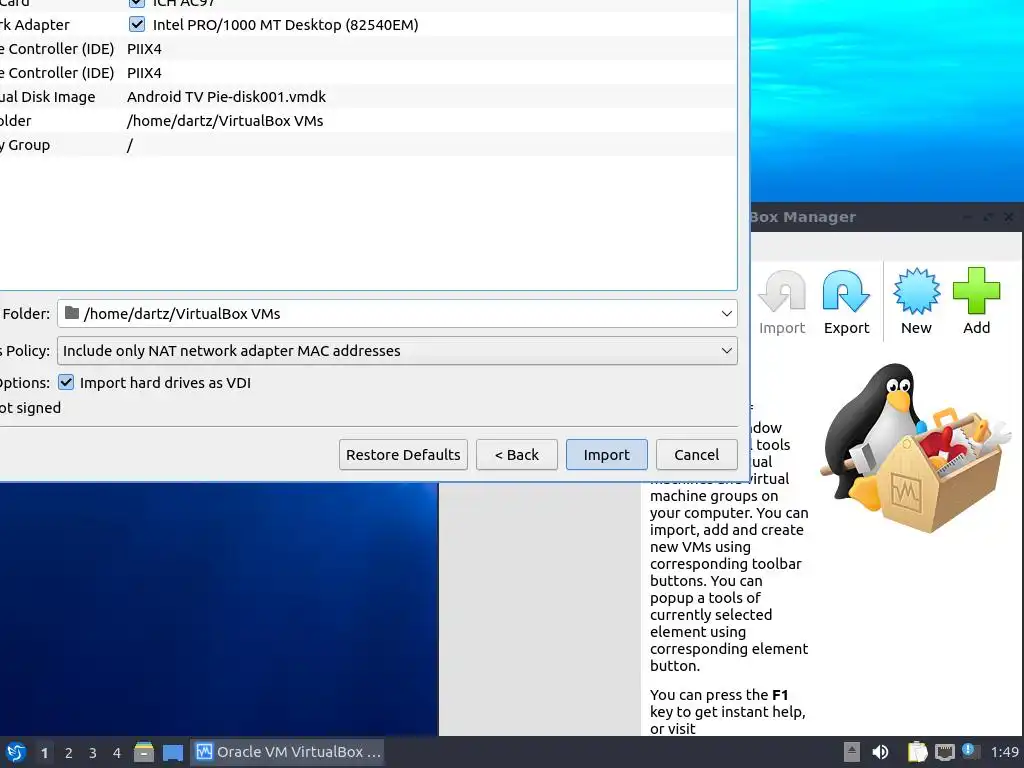Select the 'Android TV Pie-disk001.vmdk' disk image value
The height and width of the screenshot is (768, 1024).
(226, 97)
